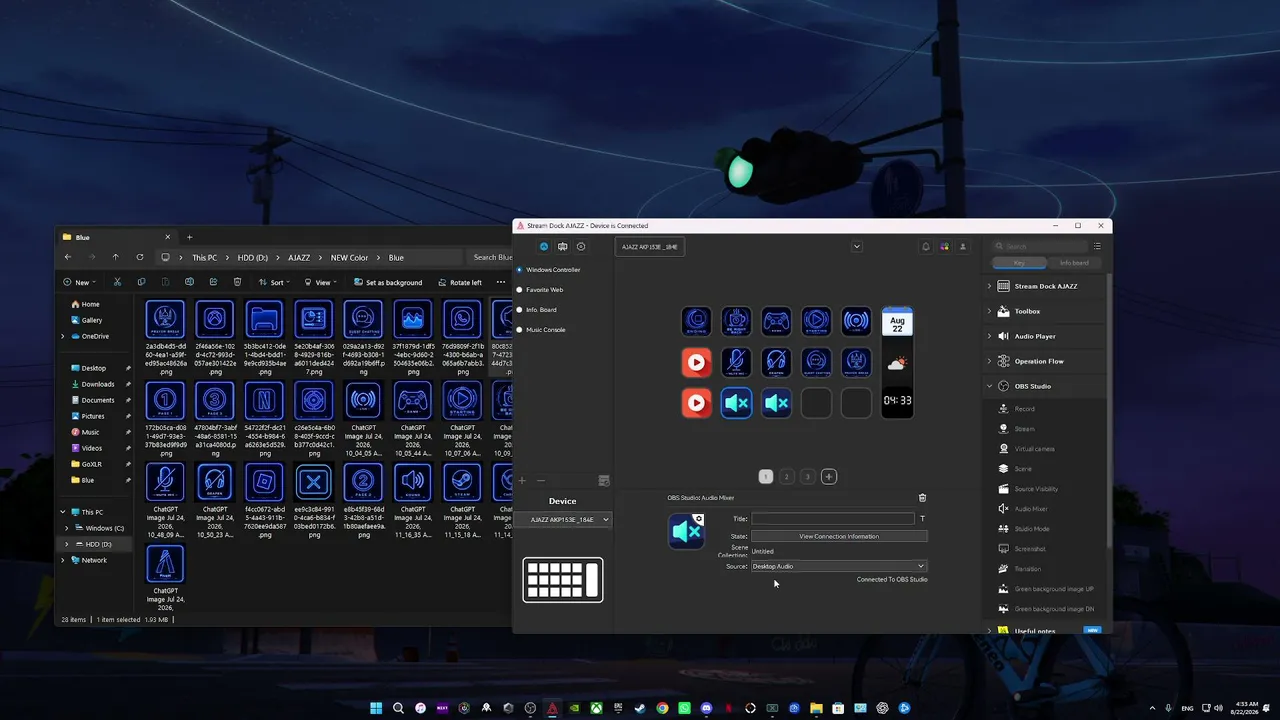The height and width of the screenshot is (720, 1280).
Task: Click NEW Color in the breadcrumb path
Action: pyautogui.click(x=349, y=258)
